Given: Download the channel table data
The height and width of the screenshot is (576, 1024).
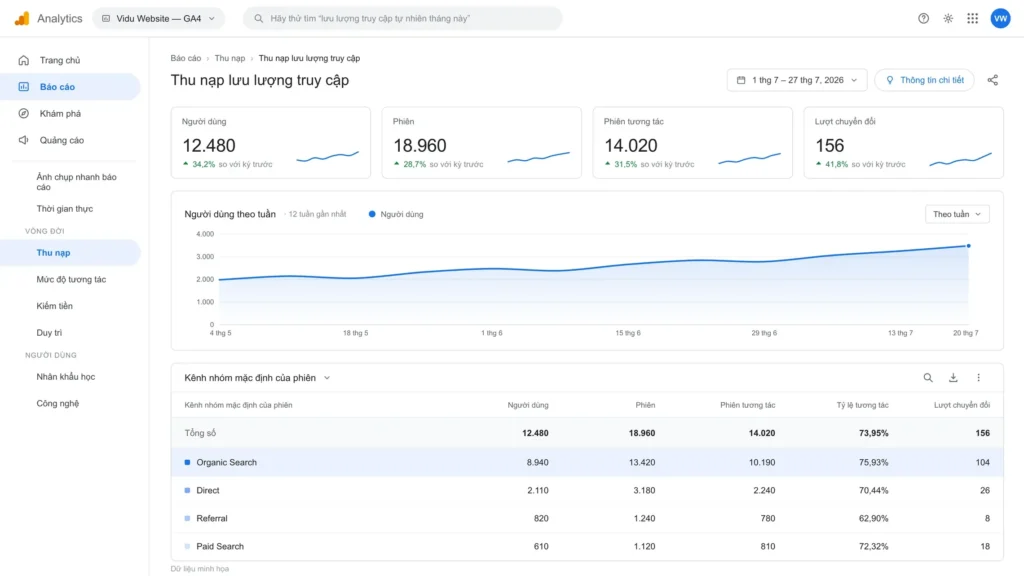Looking at the screenshot, I should coord(953,377).
